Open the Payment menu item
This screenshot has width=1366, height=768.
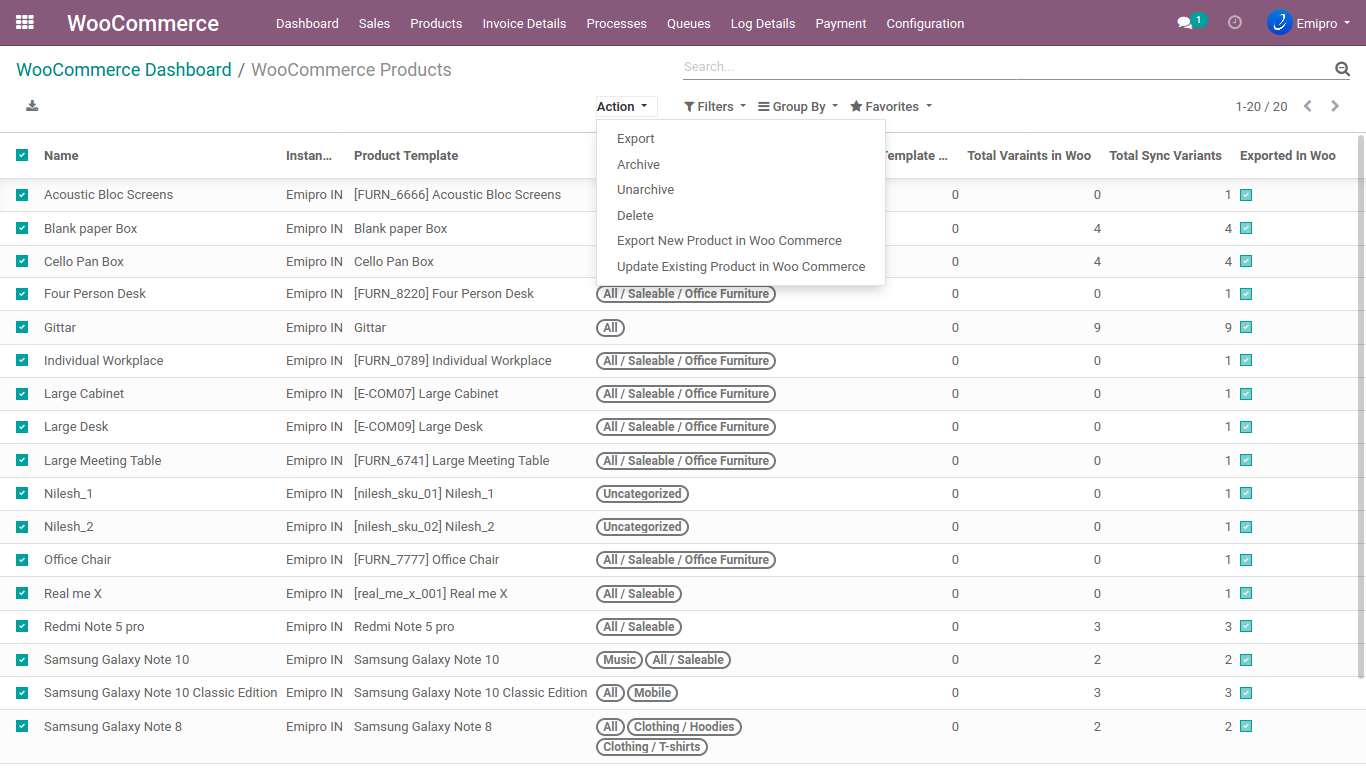(841, 23)
